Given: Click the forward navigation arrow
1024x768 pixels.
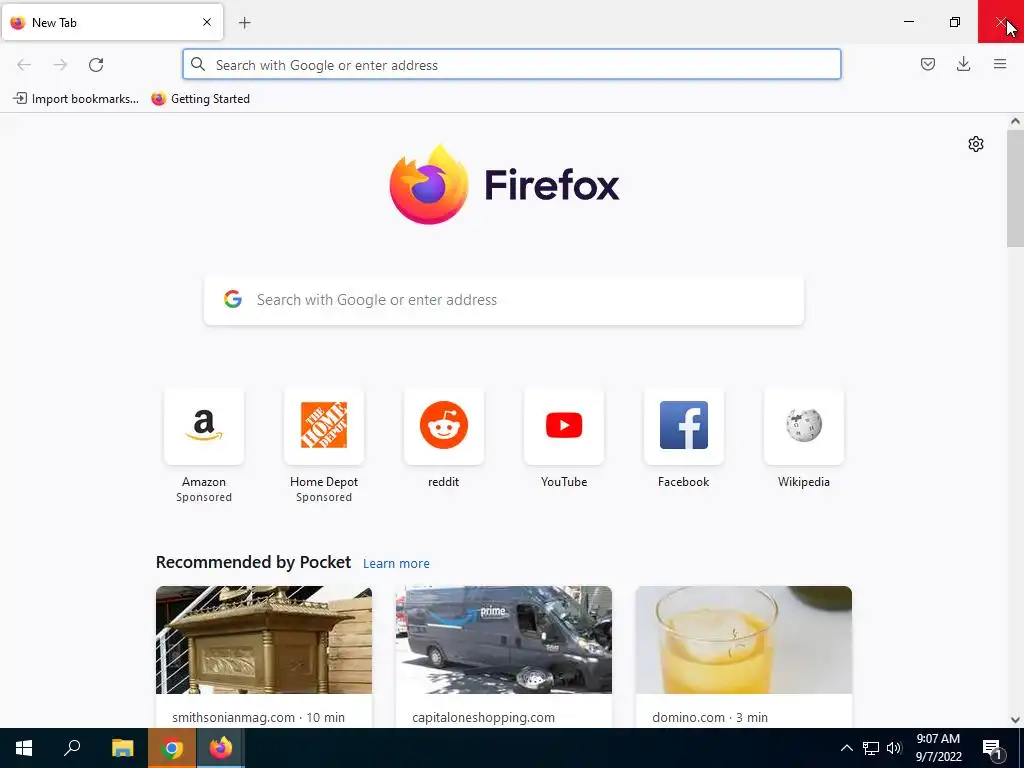Looking at the screenshot, I should (x=60, y=65).
